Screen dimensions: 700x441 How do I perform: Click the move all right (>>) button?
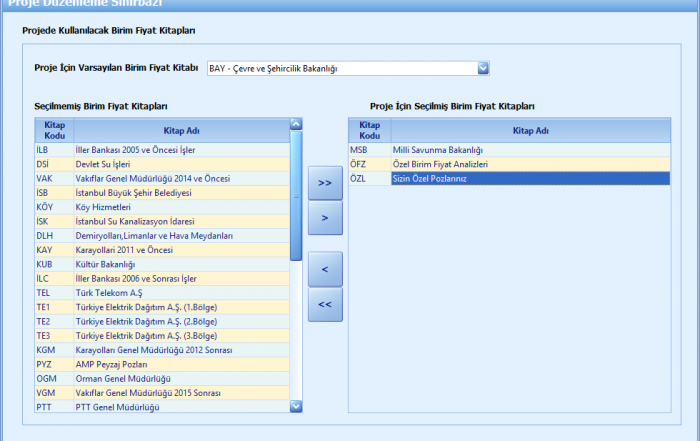pos(325,183)
